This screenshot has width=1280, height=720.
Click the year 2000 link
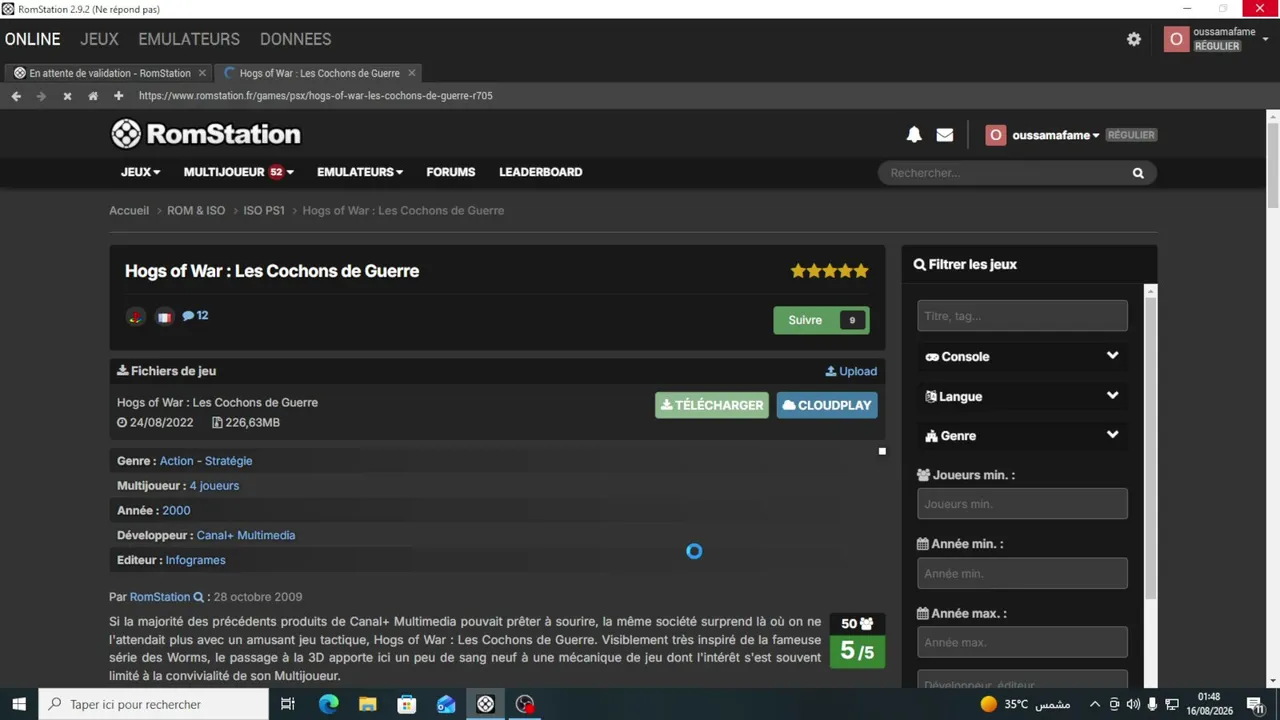pos(176,511)
